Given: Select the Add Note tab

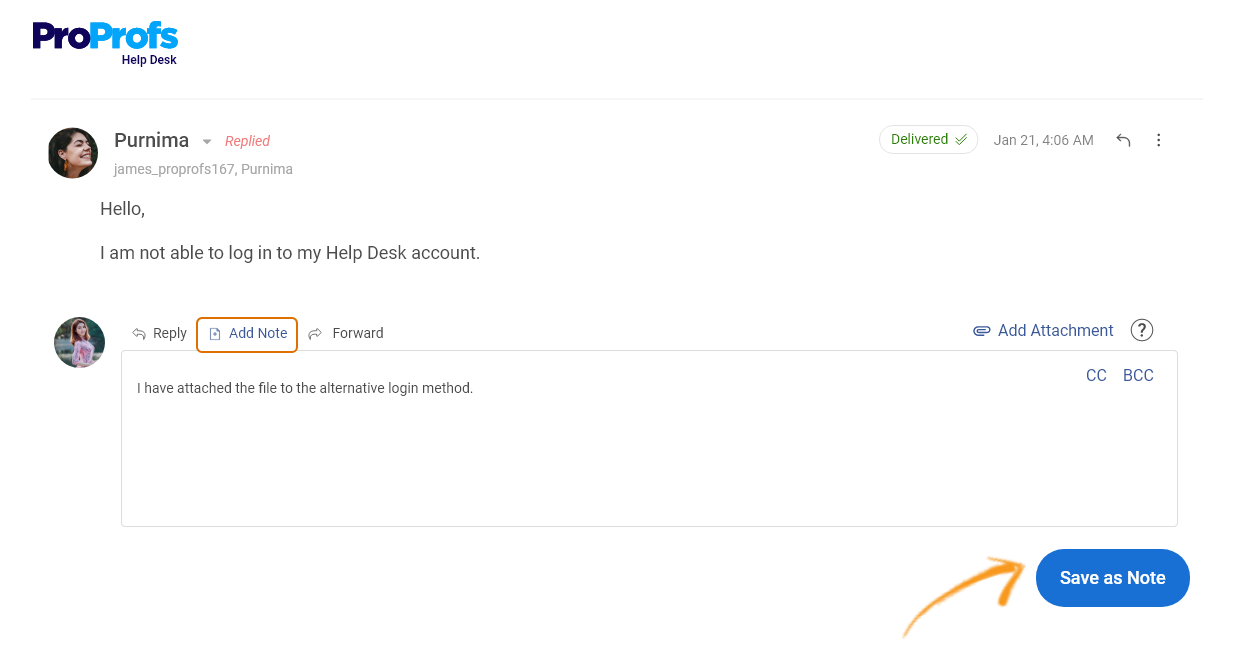Looking at the screenshot, I should point(247,334).
